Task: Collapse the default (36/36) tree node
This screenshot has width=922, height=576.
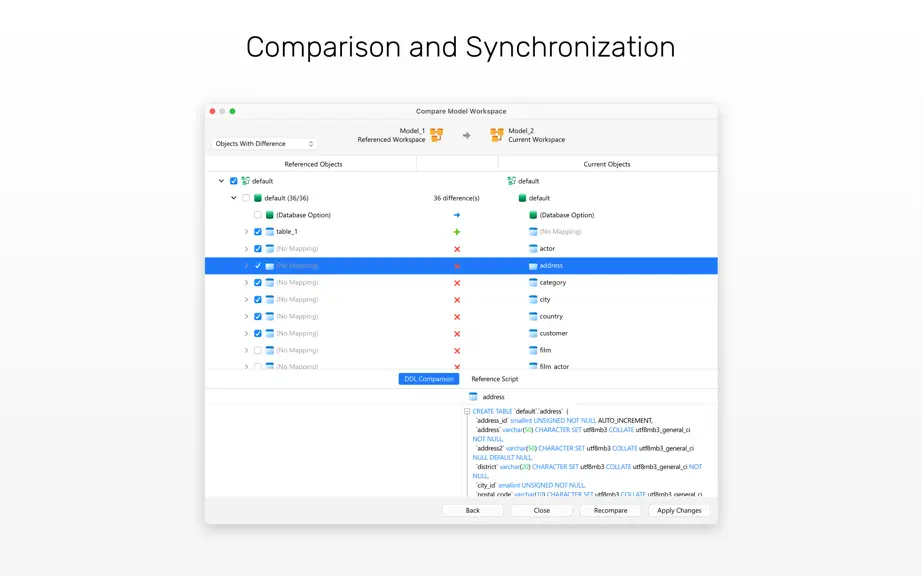Action: [233, 198]
